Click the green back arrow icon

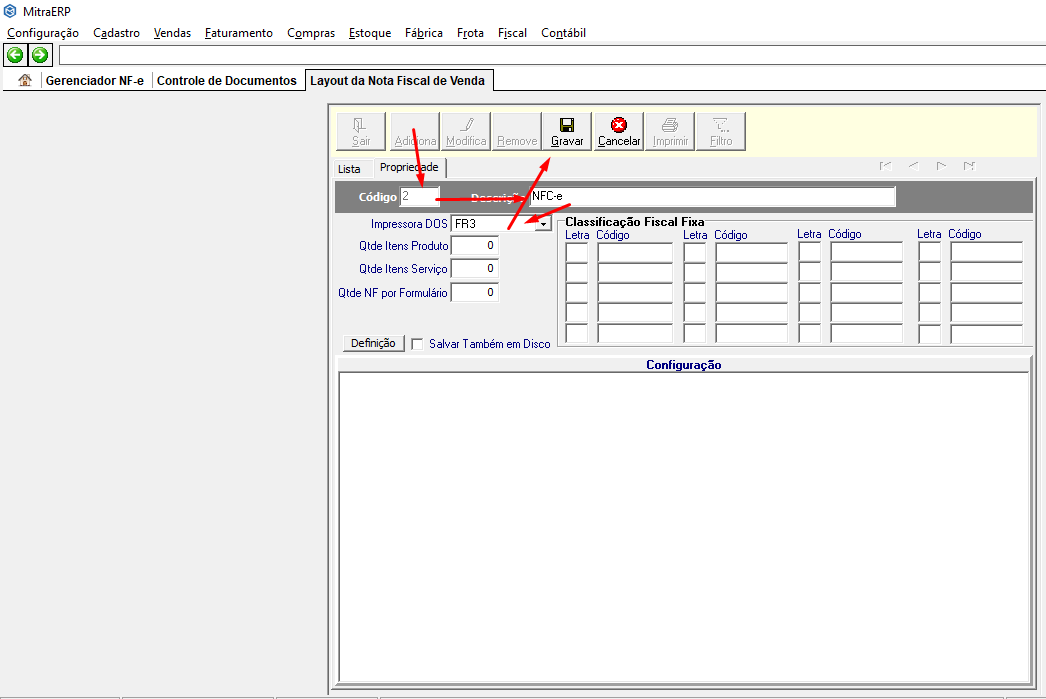coord(15,54)
